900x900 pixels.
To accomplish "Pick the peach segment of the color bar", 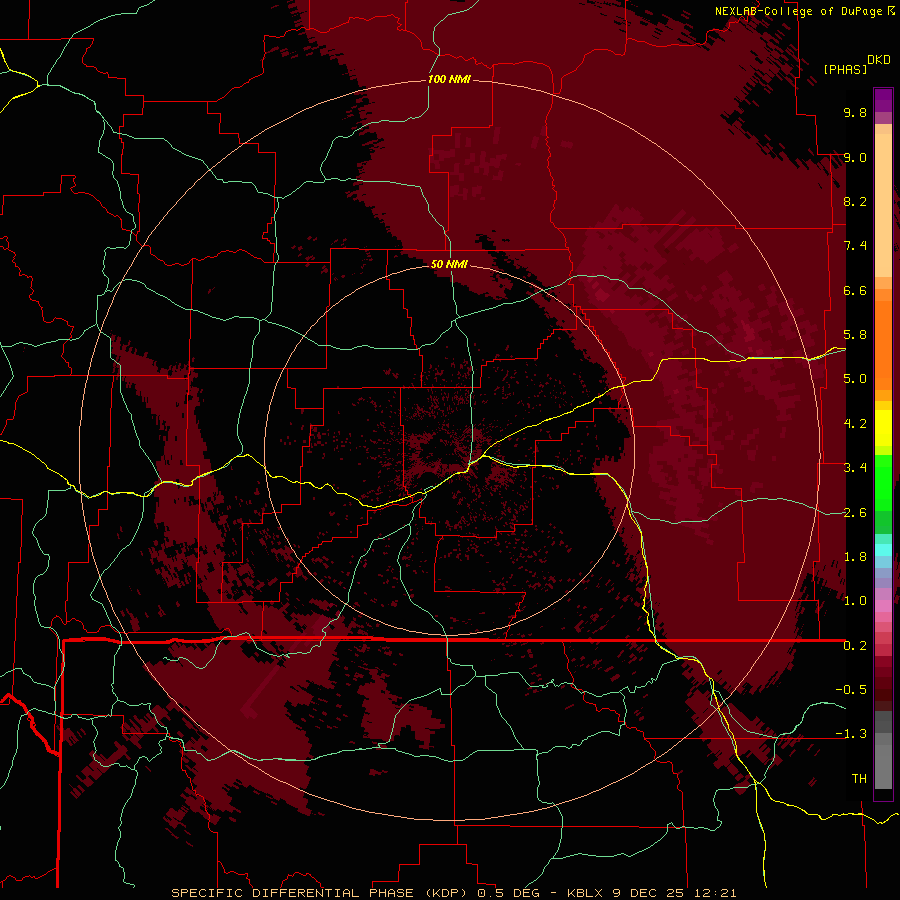I will click(x=883, y=205).
